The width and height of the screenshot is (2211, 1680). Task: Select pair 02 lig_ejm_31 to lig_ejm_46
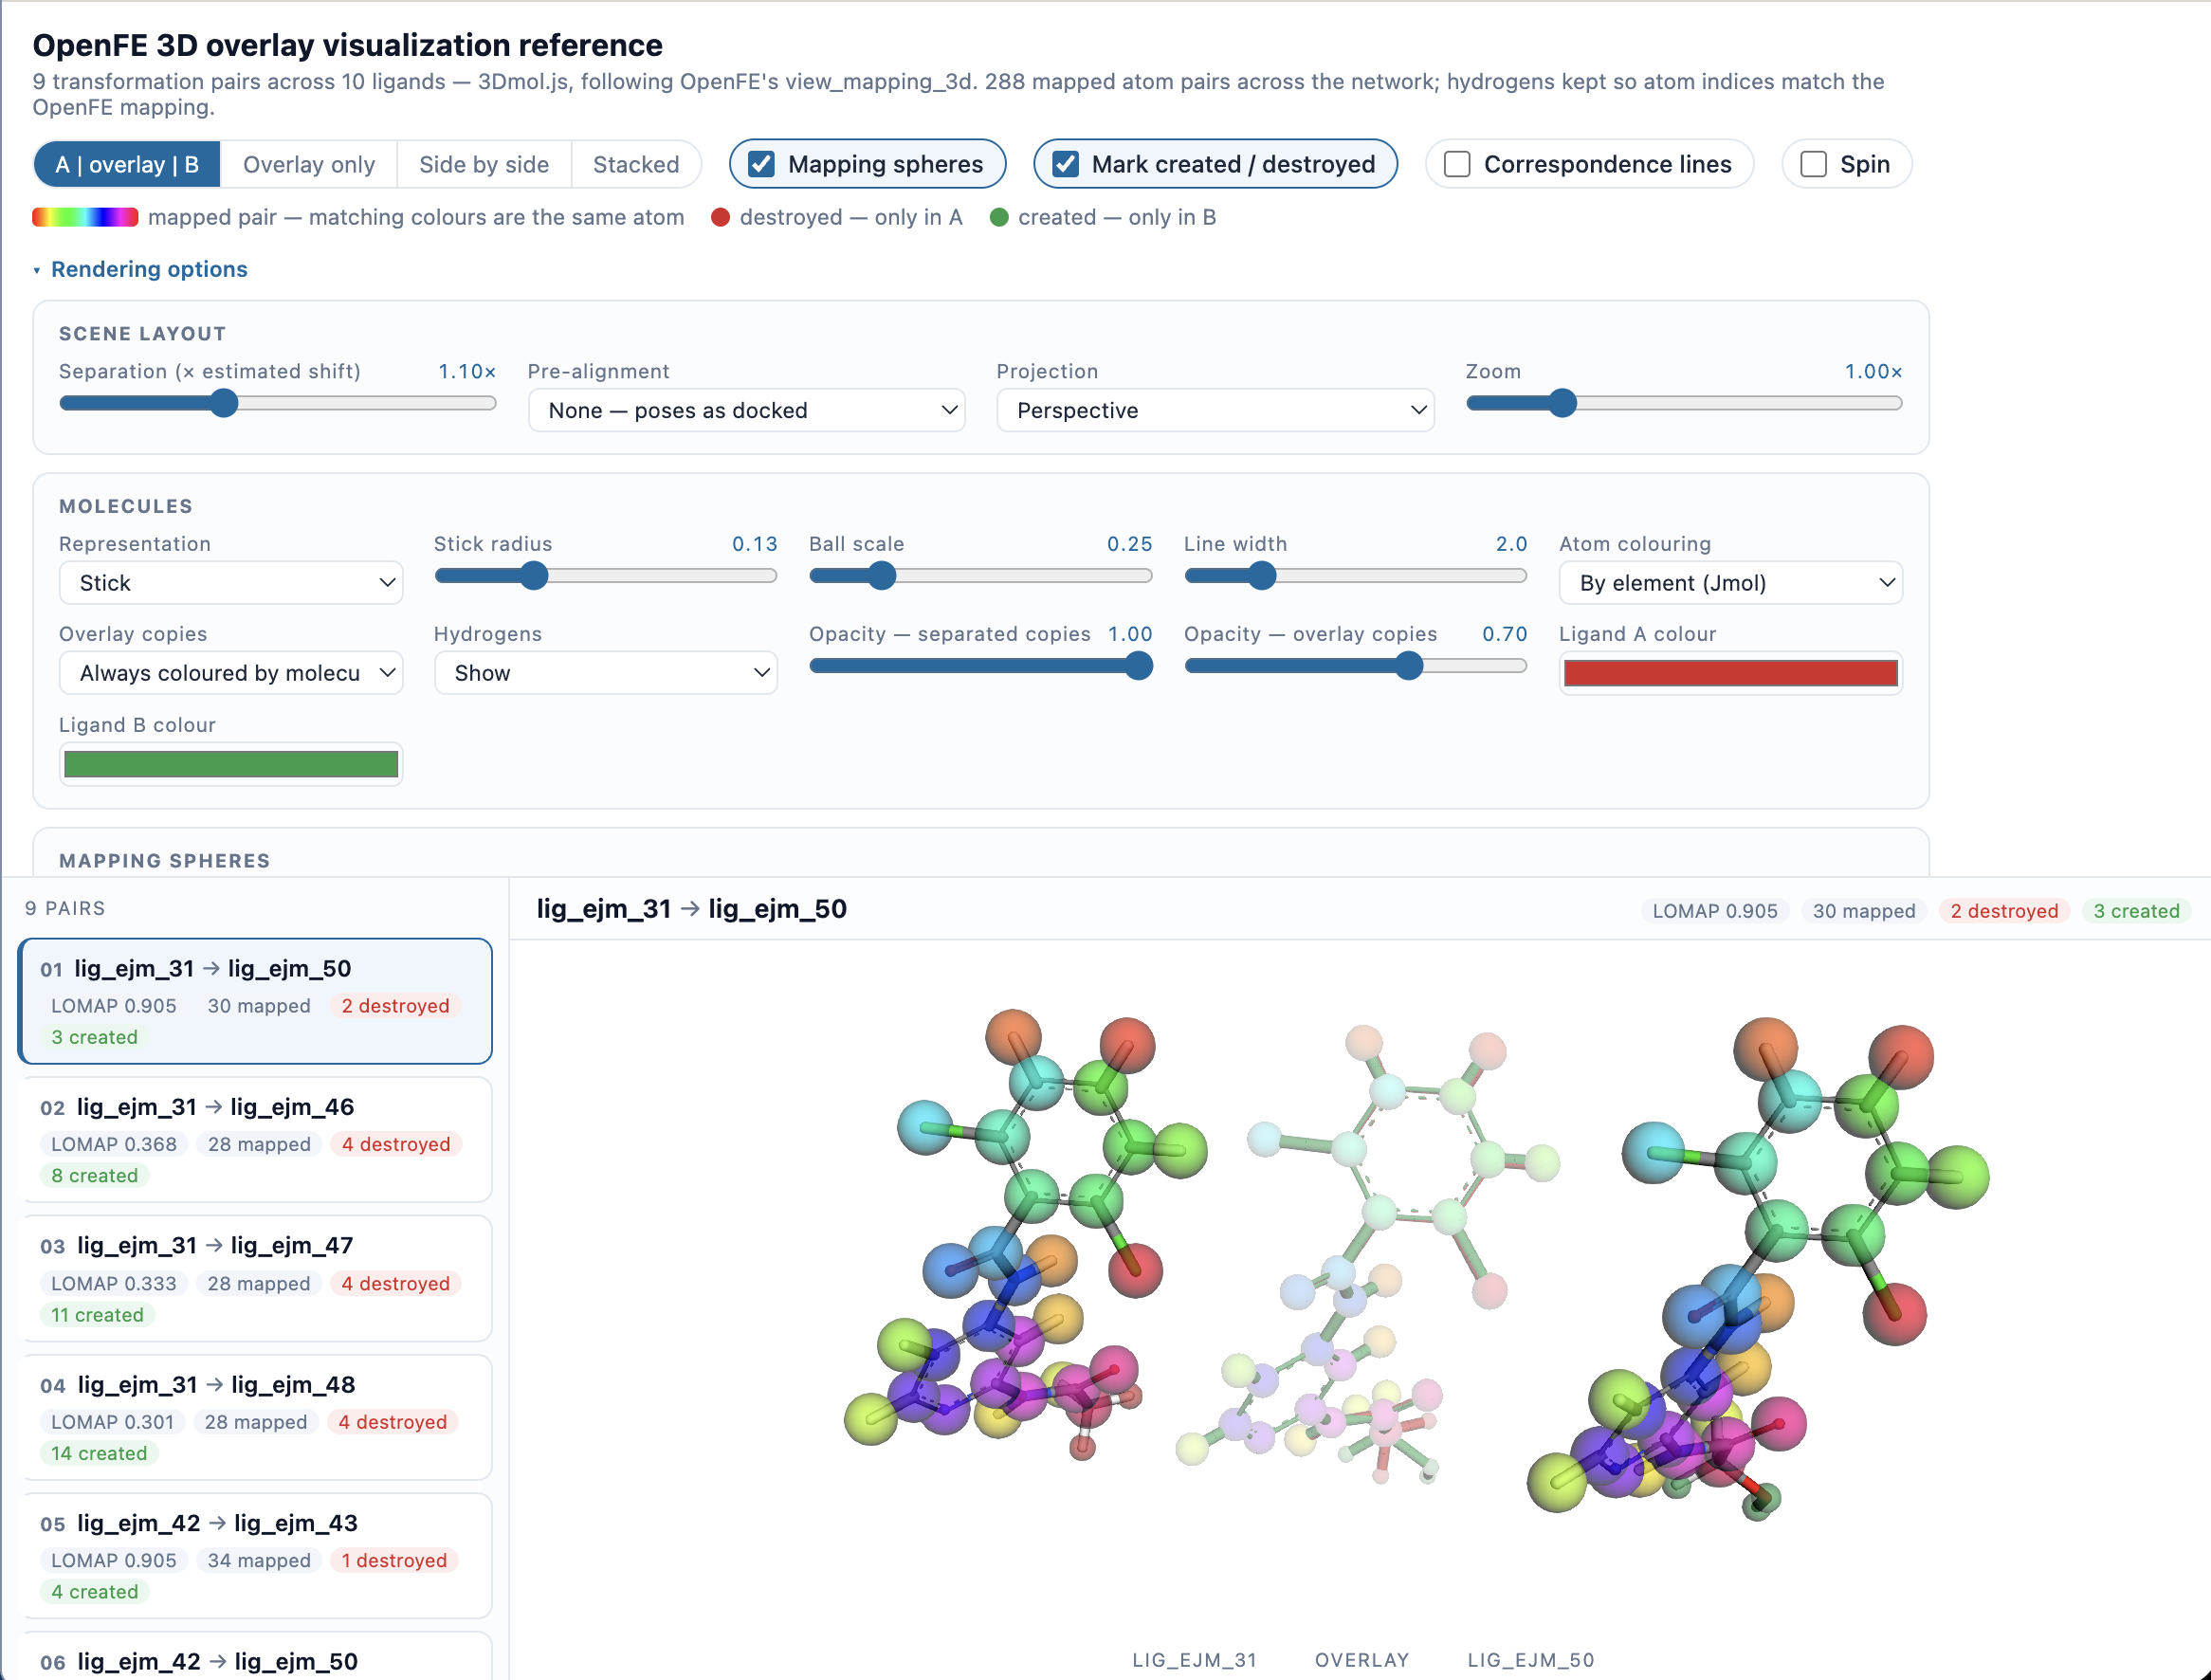point(256,1139)
